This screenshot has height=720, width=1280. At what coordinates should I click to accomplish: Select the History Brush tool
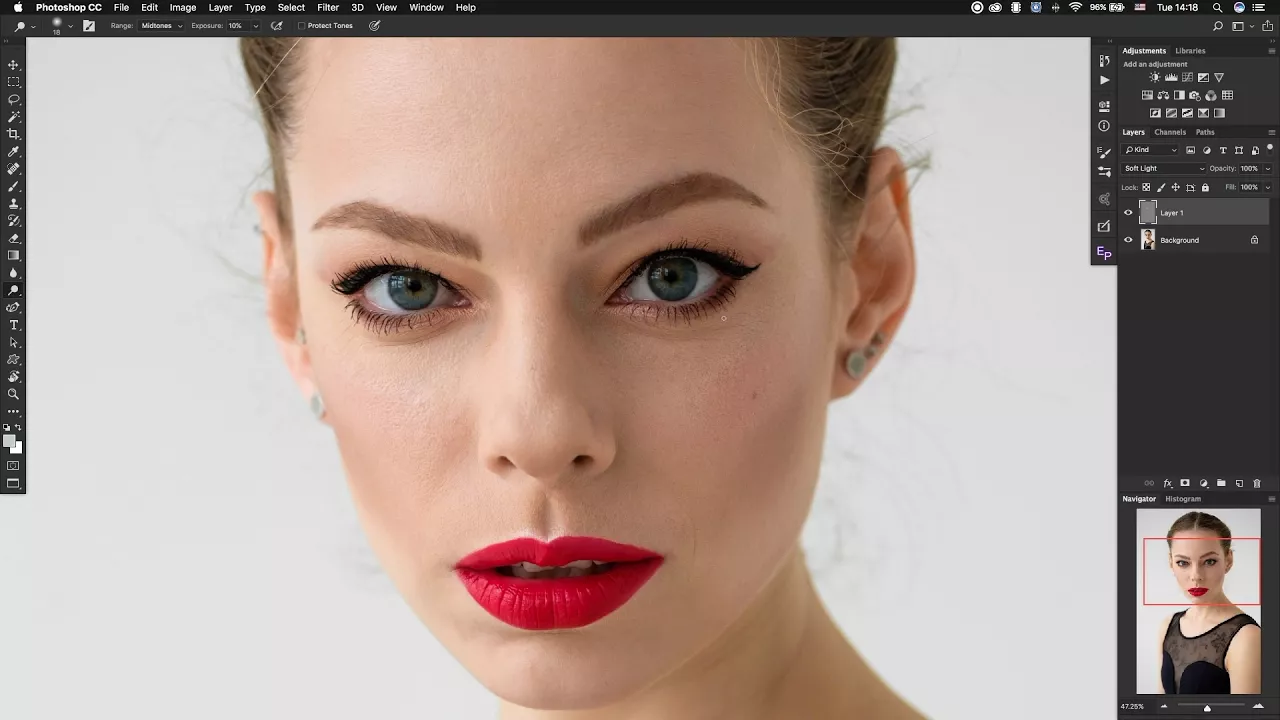(13, 221)
